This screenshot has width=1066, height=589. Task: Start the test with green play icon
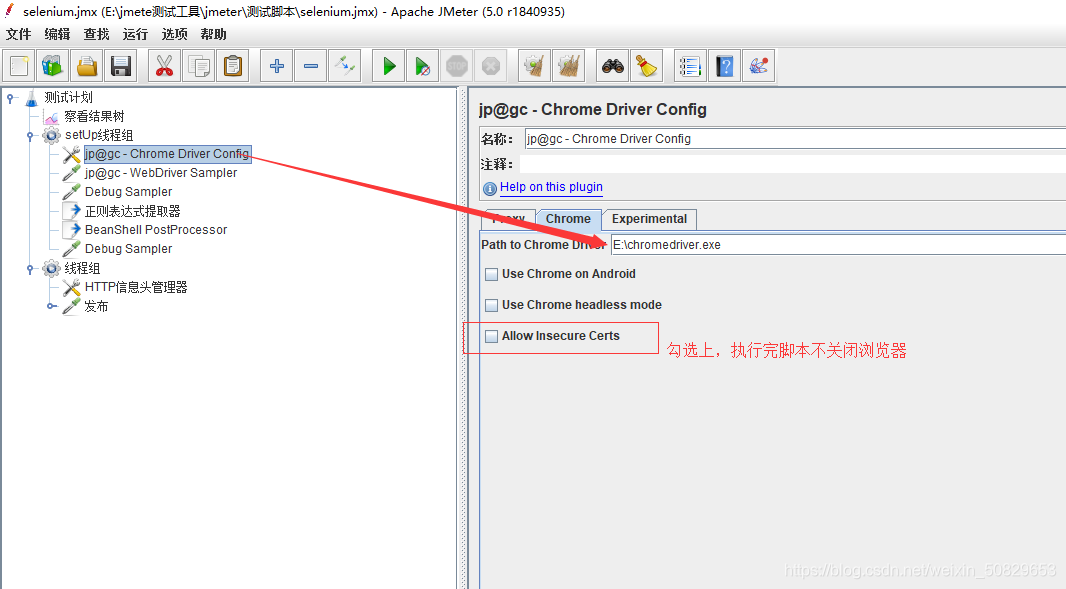pos(389,66)
